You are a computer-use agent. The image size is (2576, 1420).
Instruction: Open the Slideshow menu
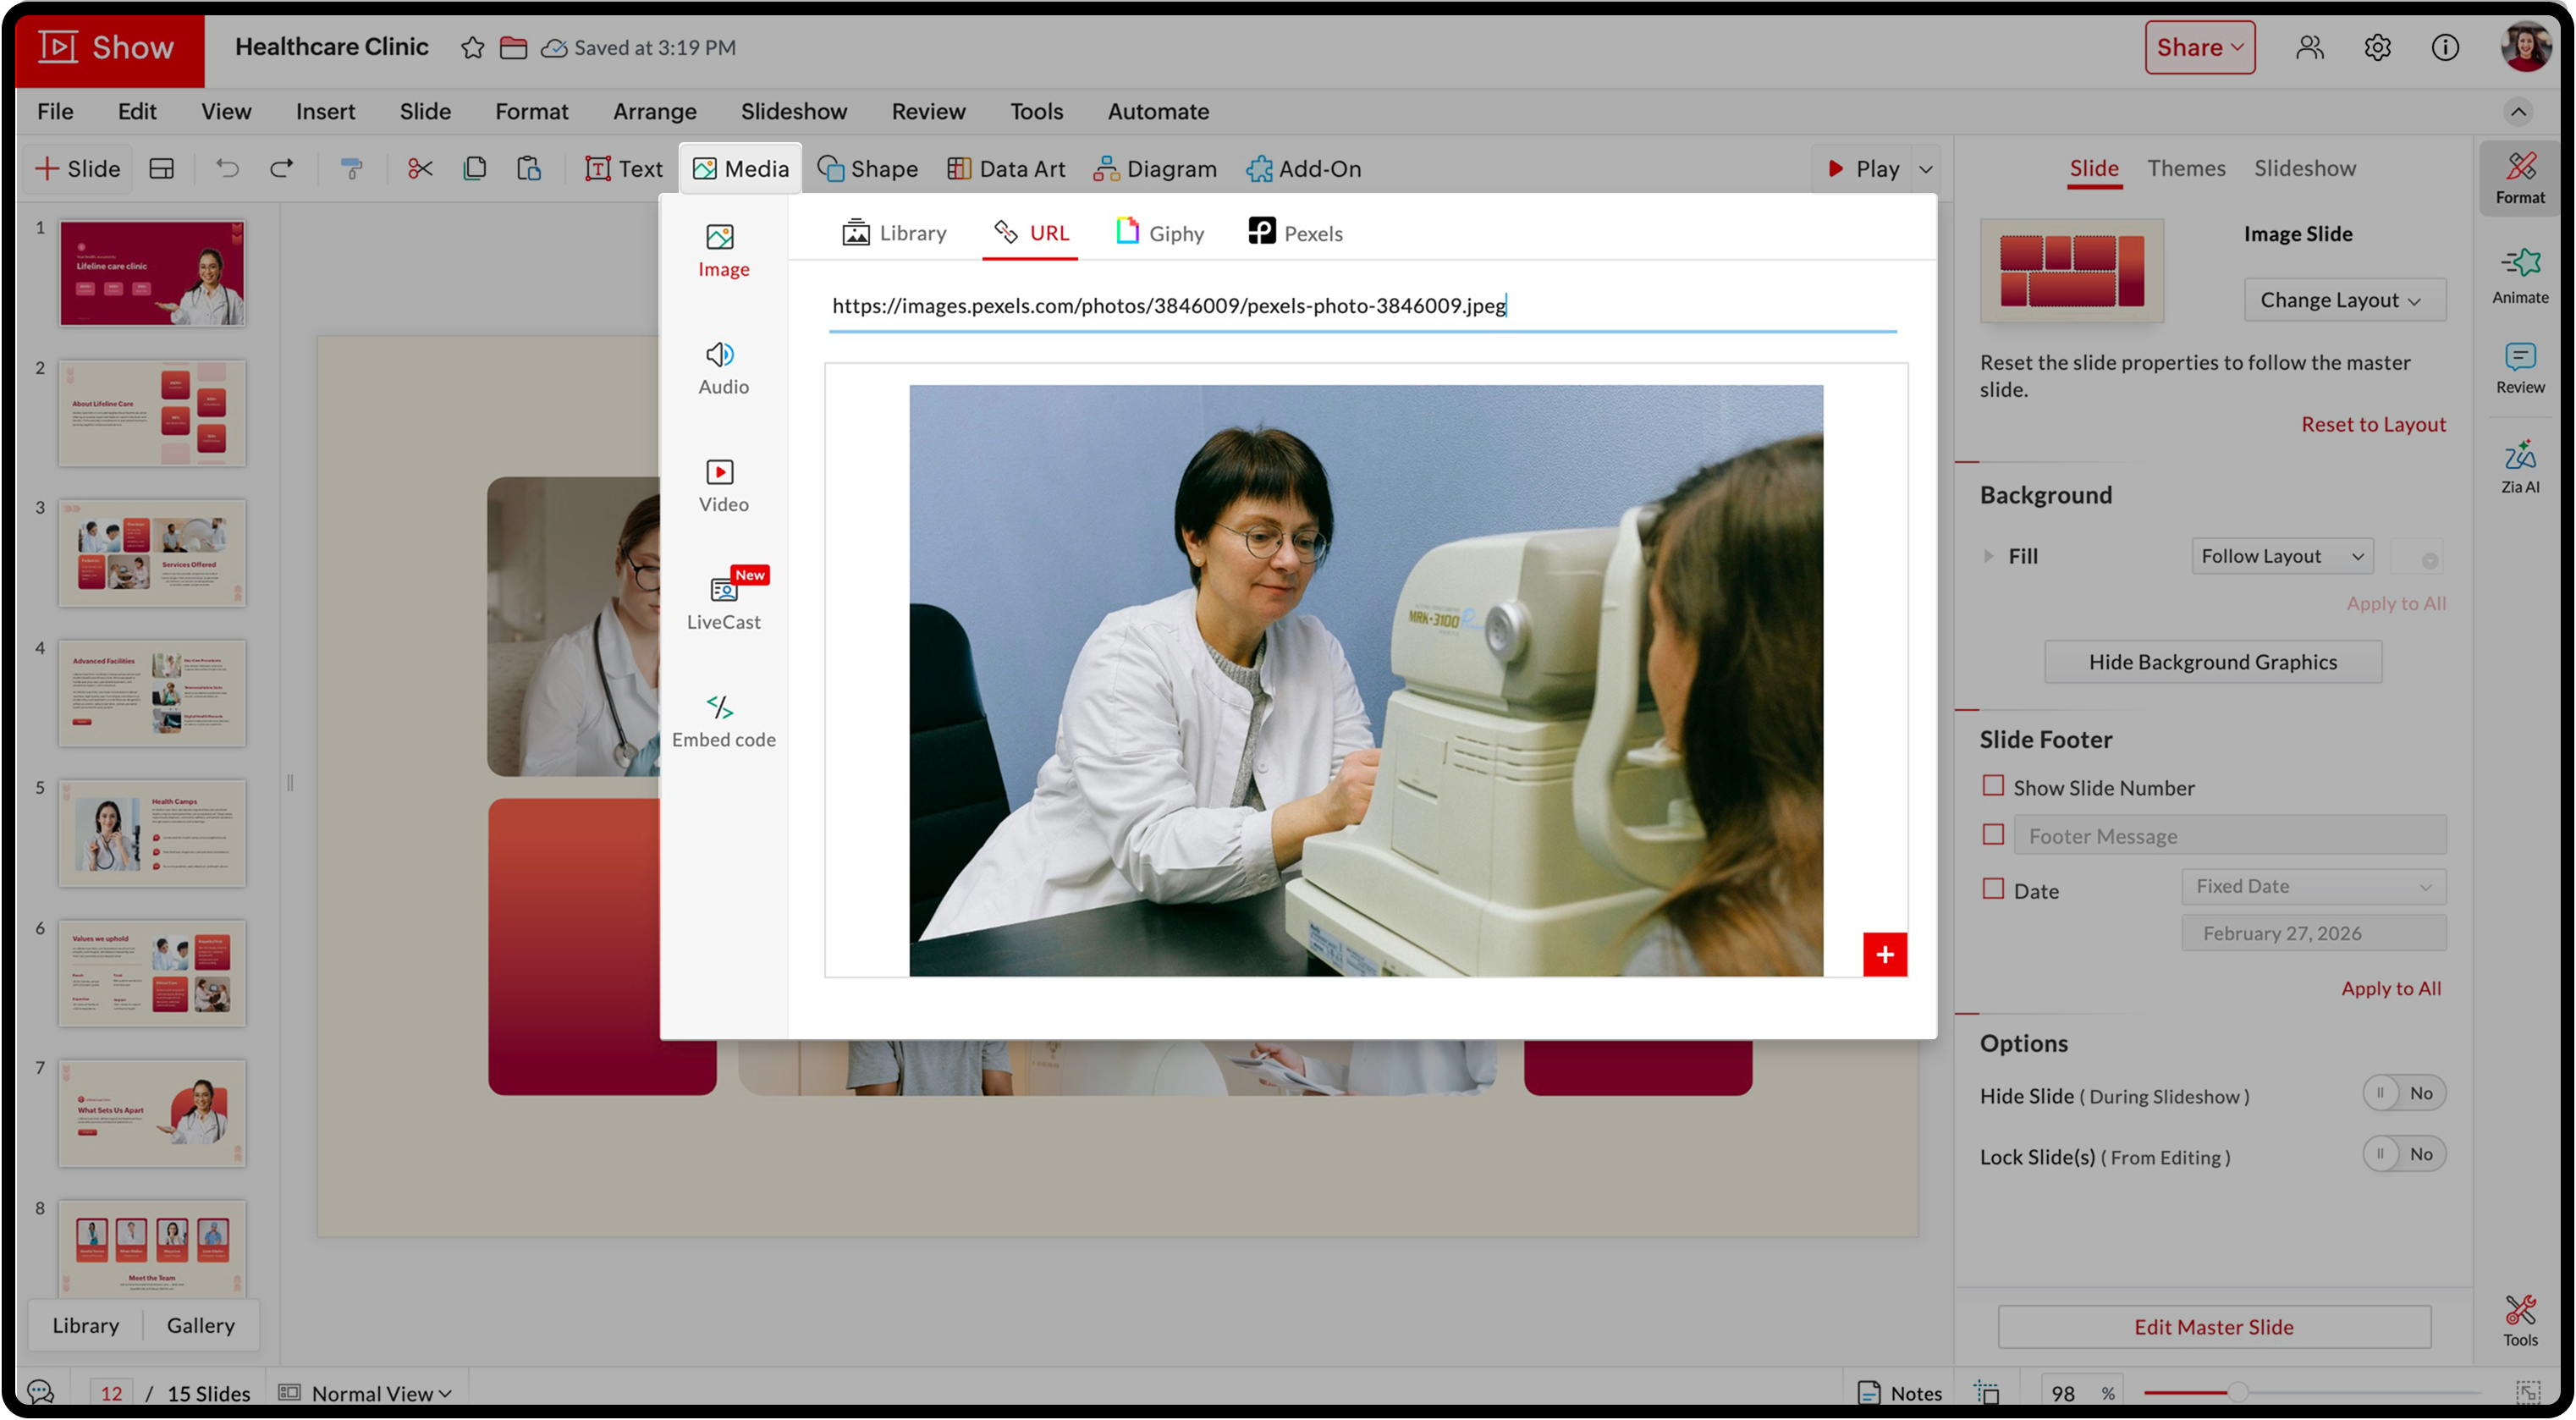click(793, 111)
